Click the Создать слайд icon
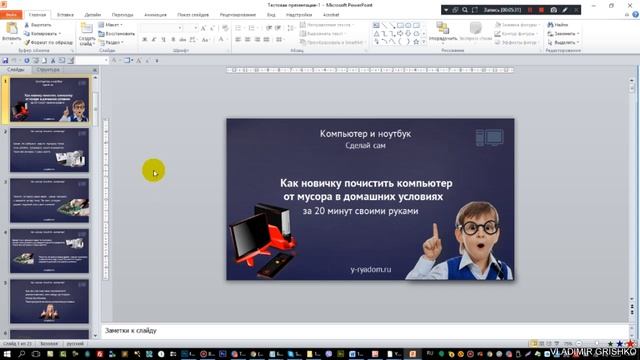The width and height of the screenshot is (640, 360). [x=87, y=29]
